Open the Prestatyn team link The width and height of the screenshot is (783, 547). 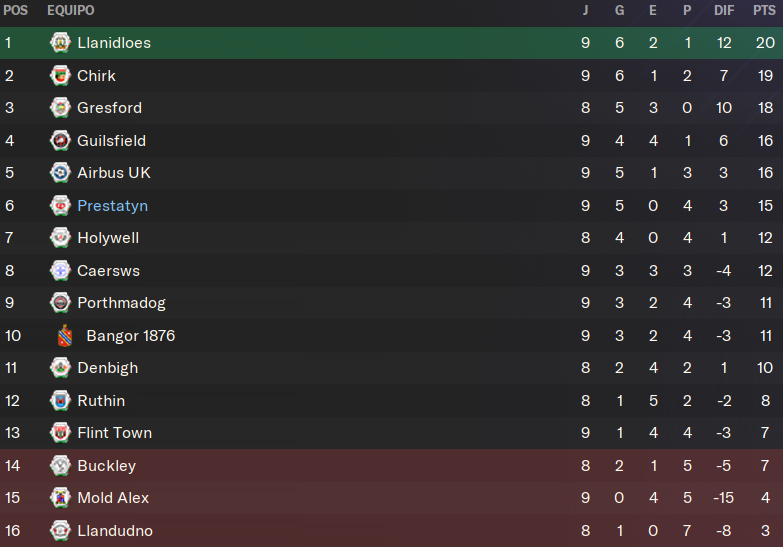pyautogui.click(x=112, y=206)
